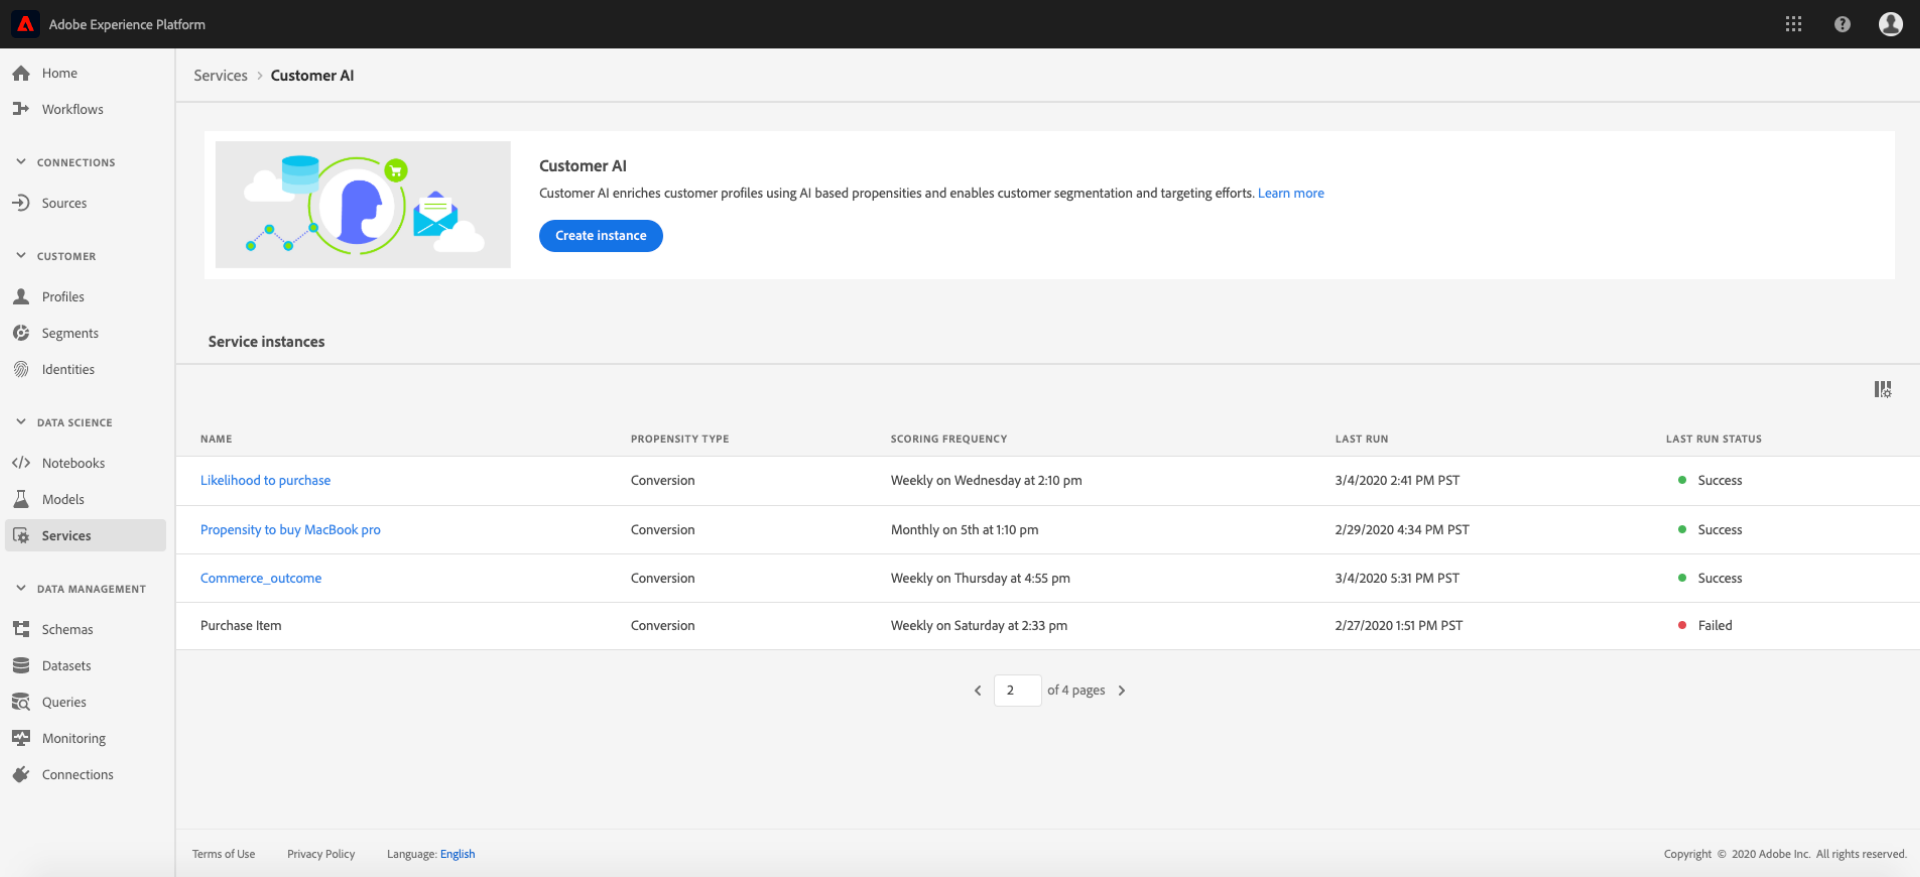
Task: Collapse the Data Management section
Action: pyautogui.click(x=21, y=588)
